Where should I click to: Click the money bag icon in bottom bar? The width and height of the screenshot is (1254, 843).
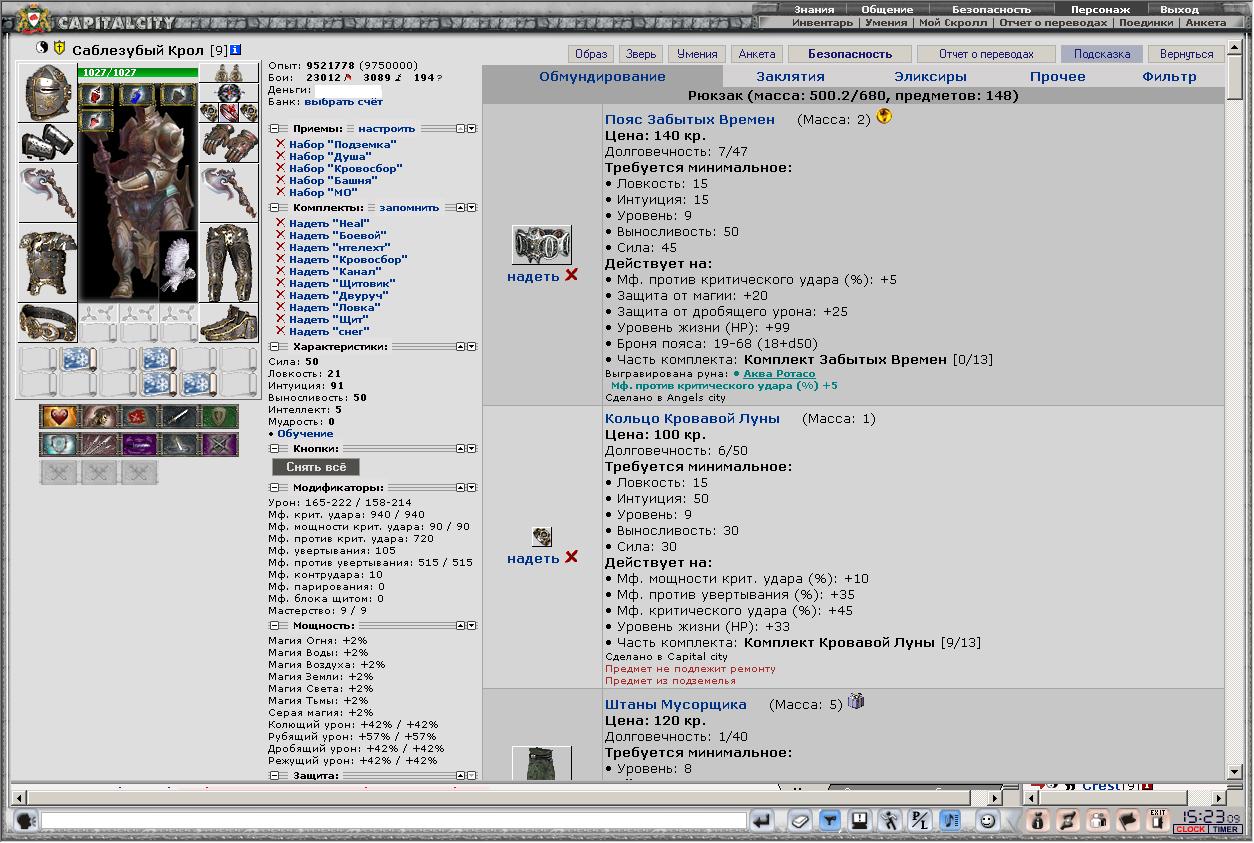1037,820
